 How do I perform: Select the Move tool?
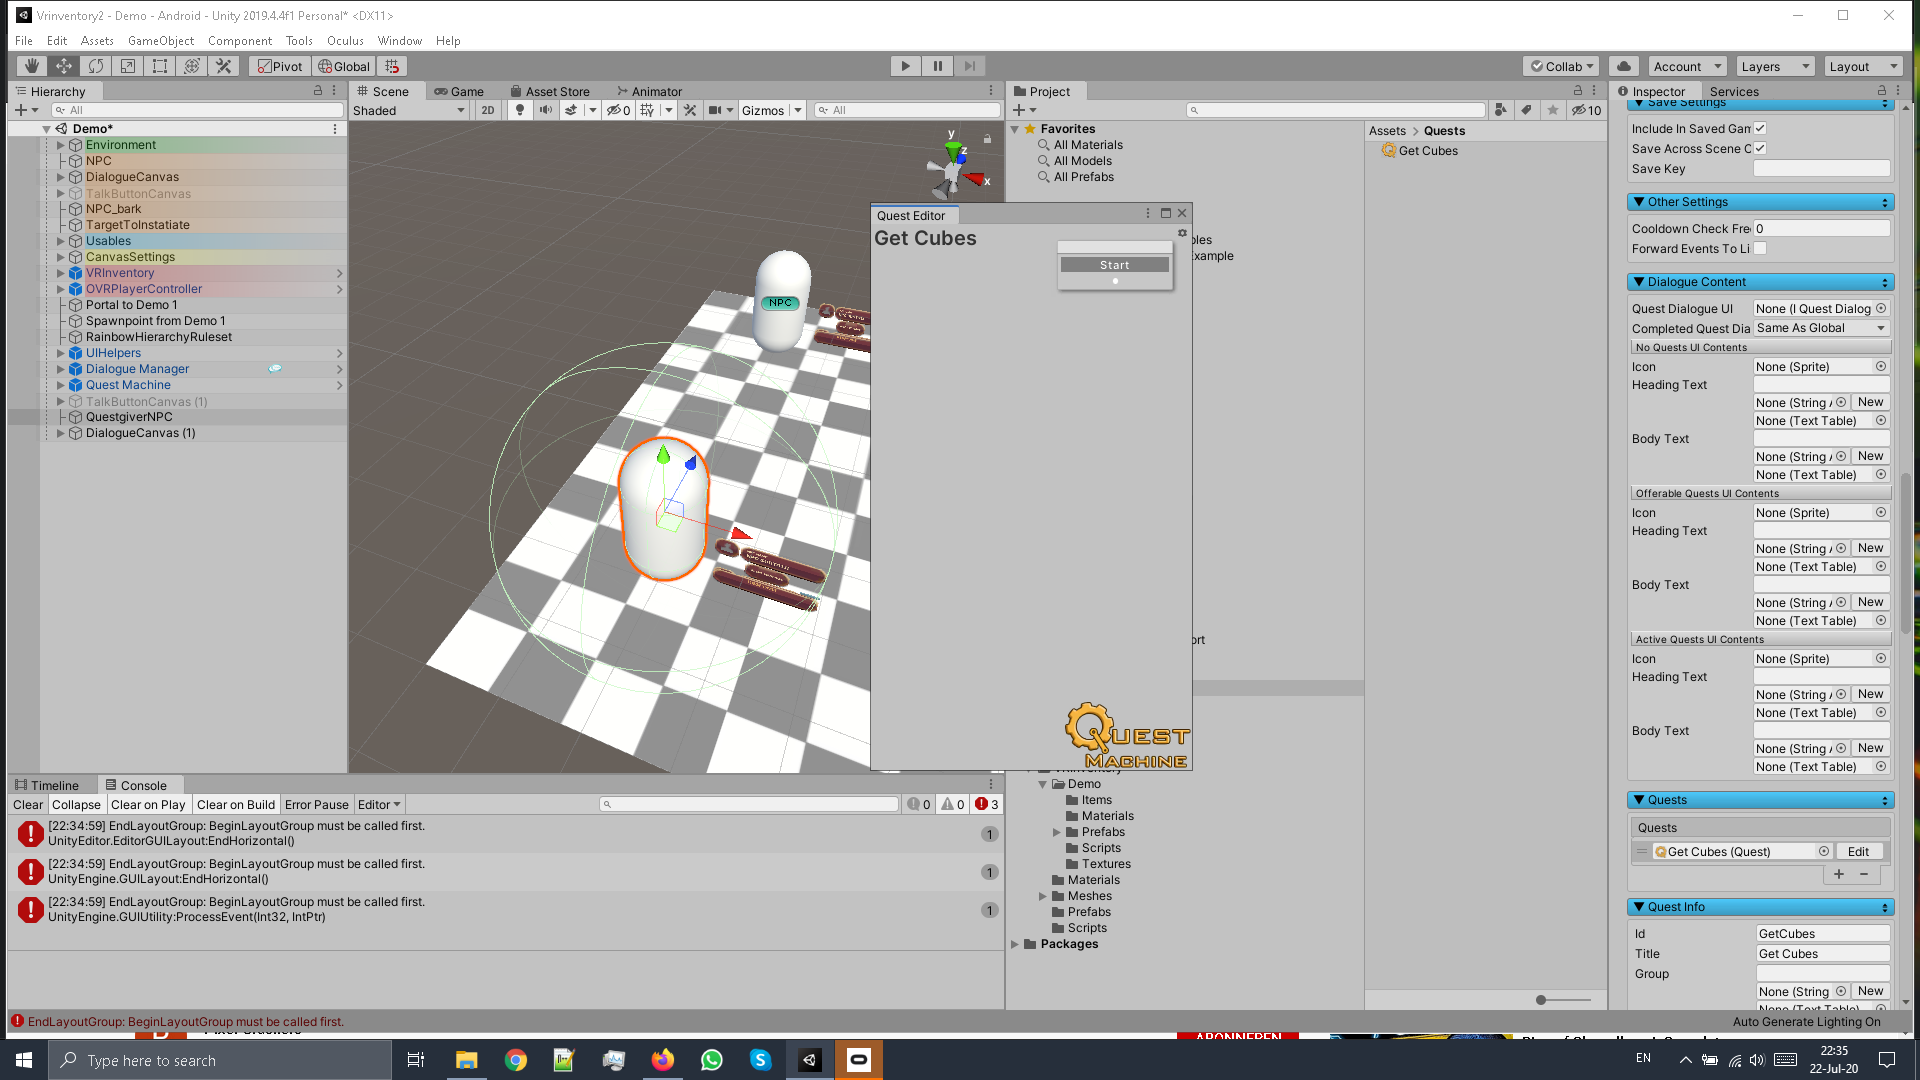coord(64,66)
